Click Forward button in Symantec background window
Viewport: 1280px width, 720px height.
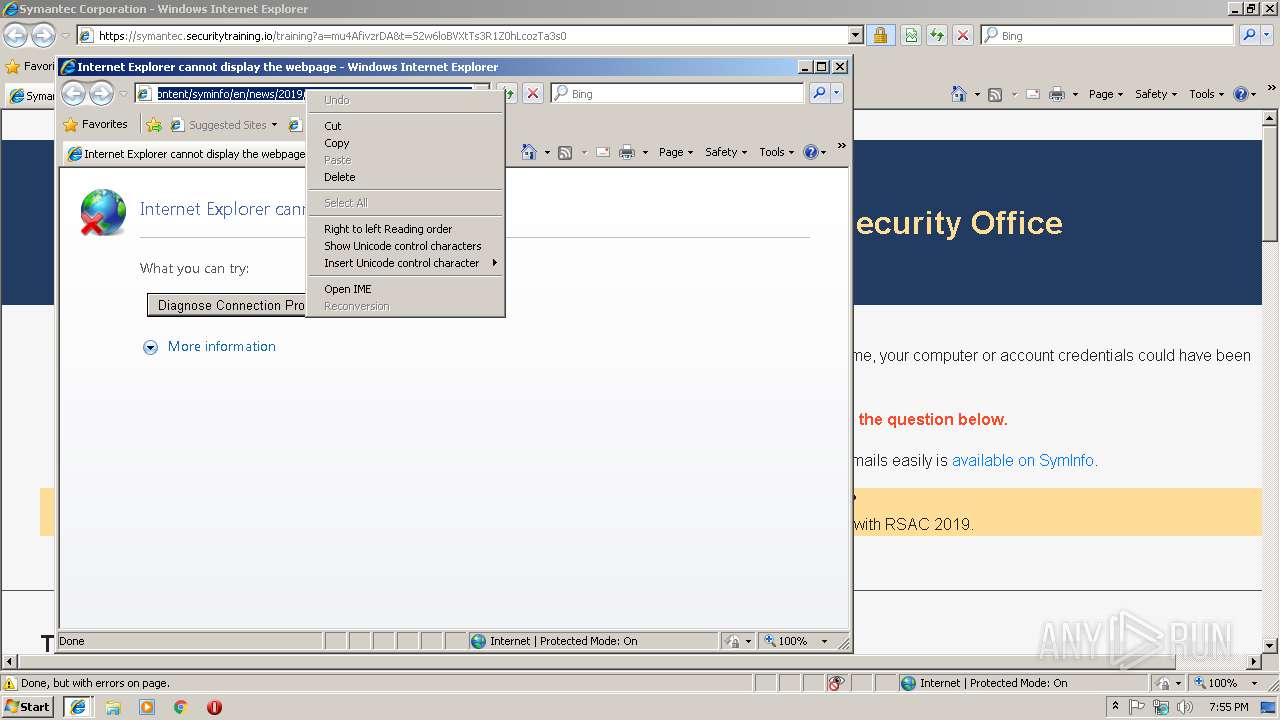point(43,35)
